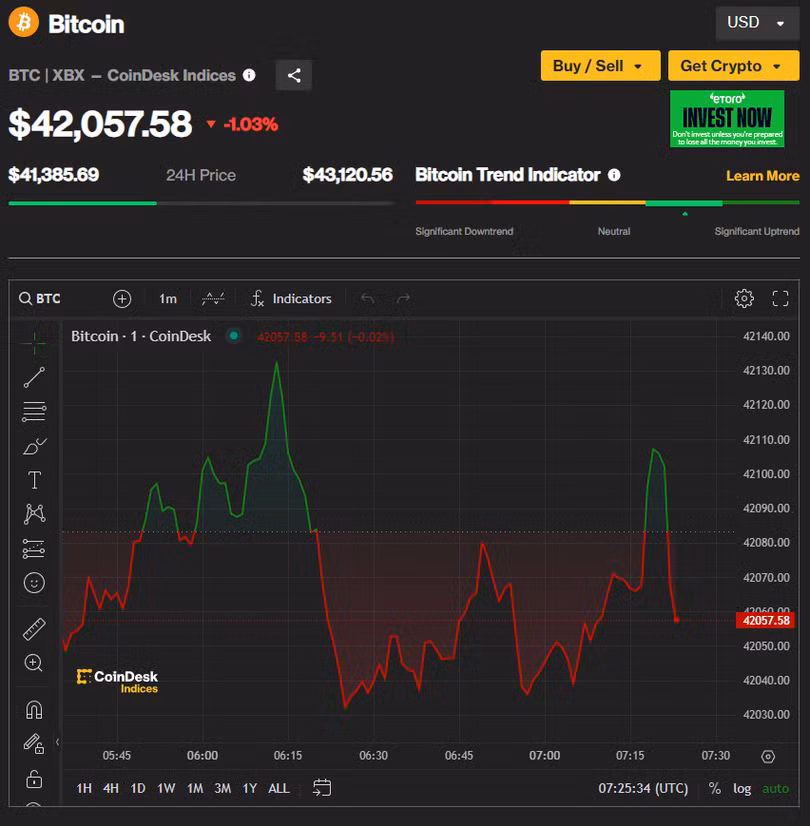
Task: Click the BTC symbol search field
Action: pos(47,298)
